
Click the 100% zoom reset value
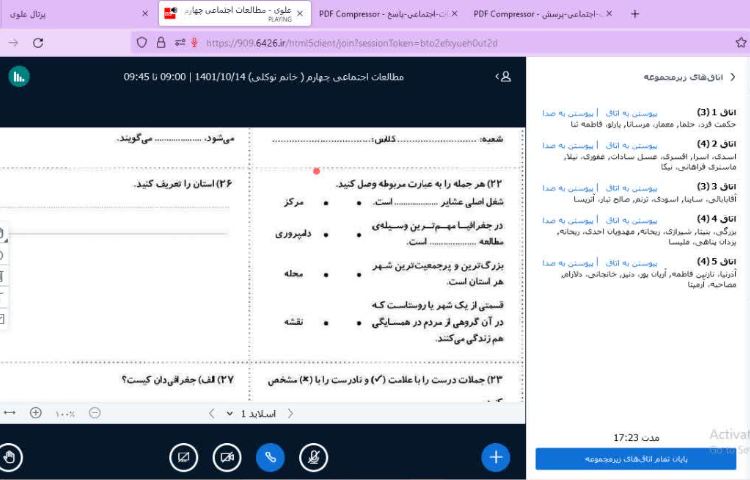(65, 414)
